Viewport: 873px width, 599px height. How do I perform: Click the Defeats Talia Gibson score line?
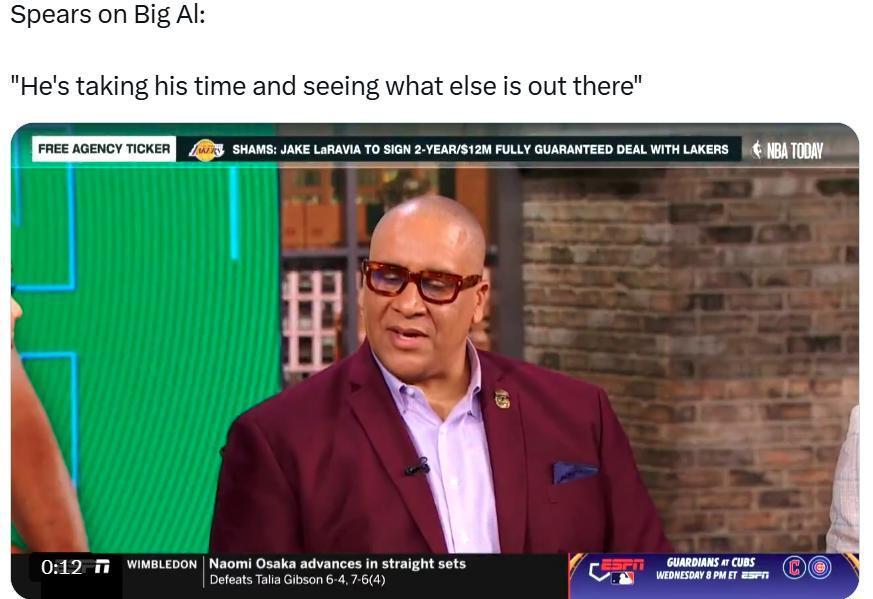pyautogui.click(x=297, y=580)
